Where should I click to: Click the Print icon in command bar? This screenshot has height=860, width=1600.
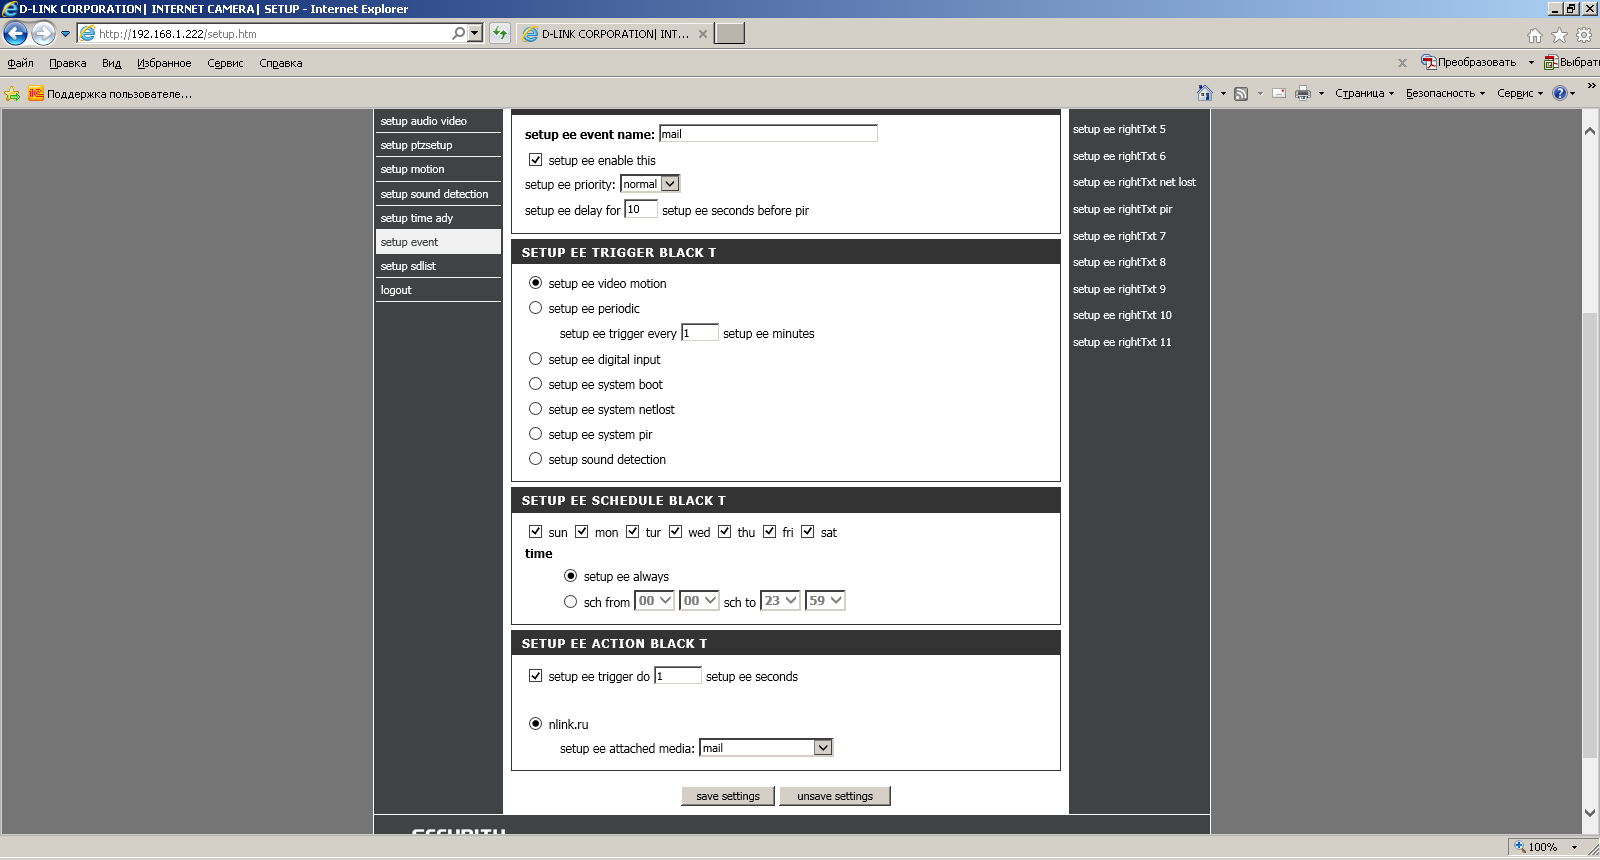coord(1303,93)
